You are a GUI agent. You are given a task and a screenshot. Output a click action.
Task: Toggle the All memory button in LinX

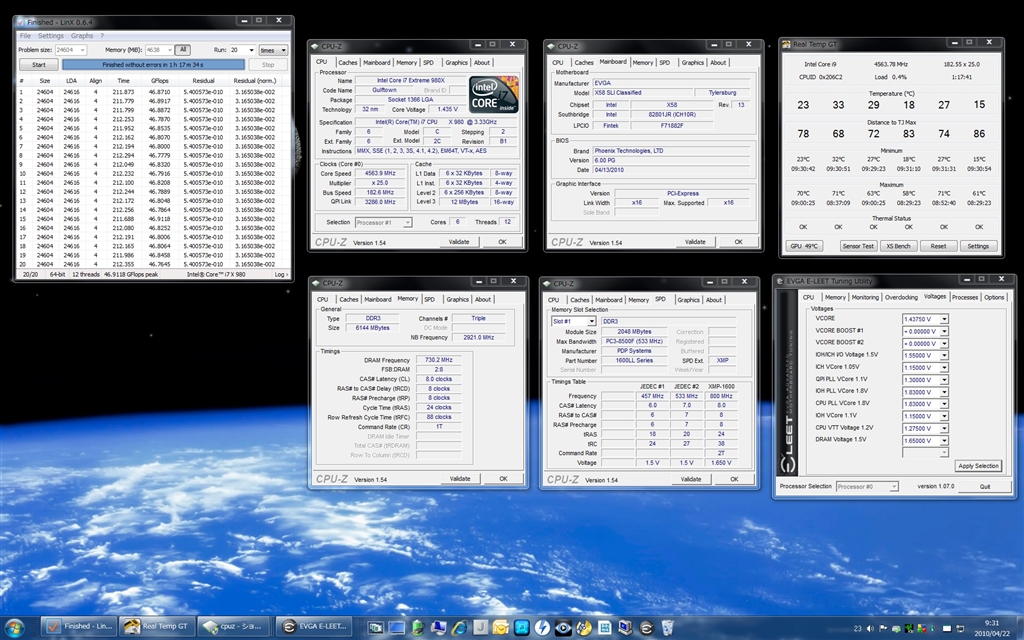point(183,49)
